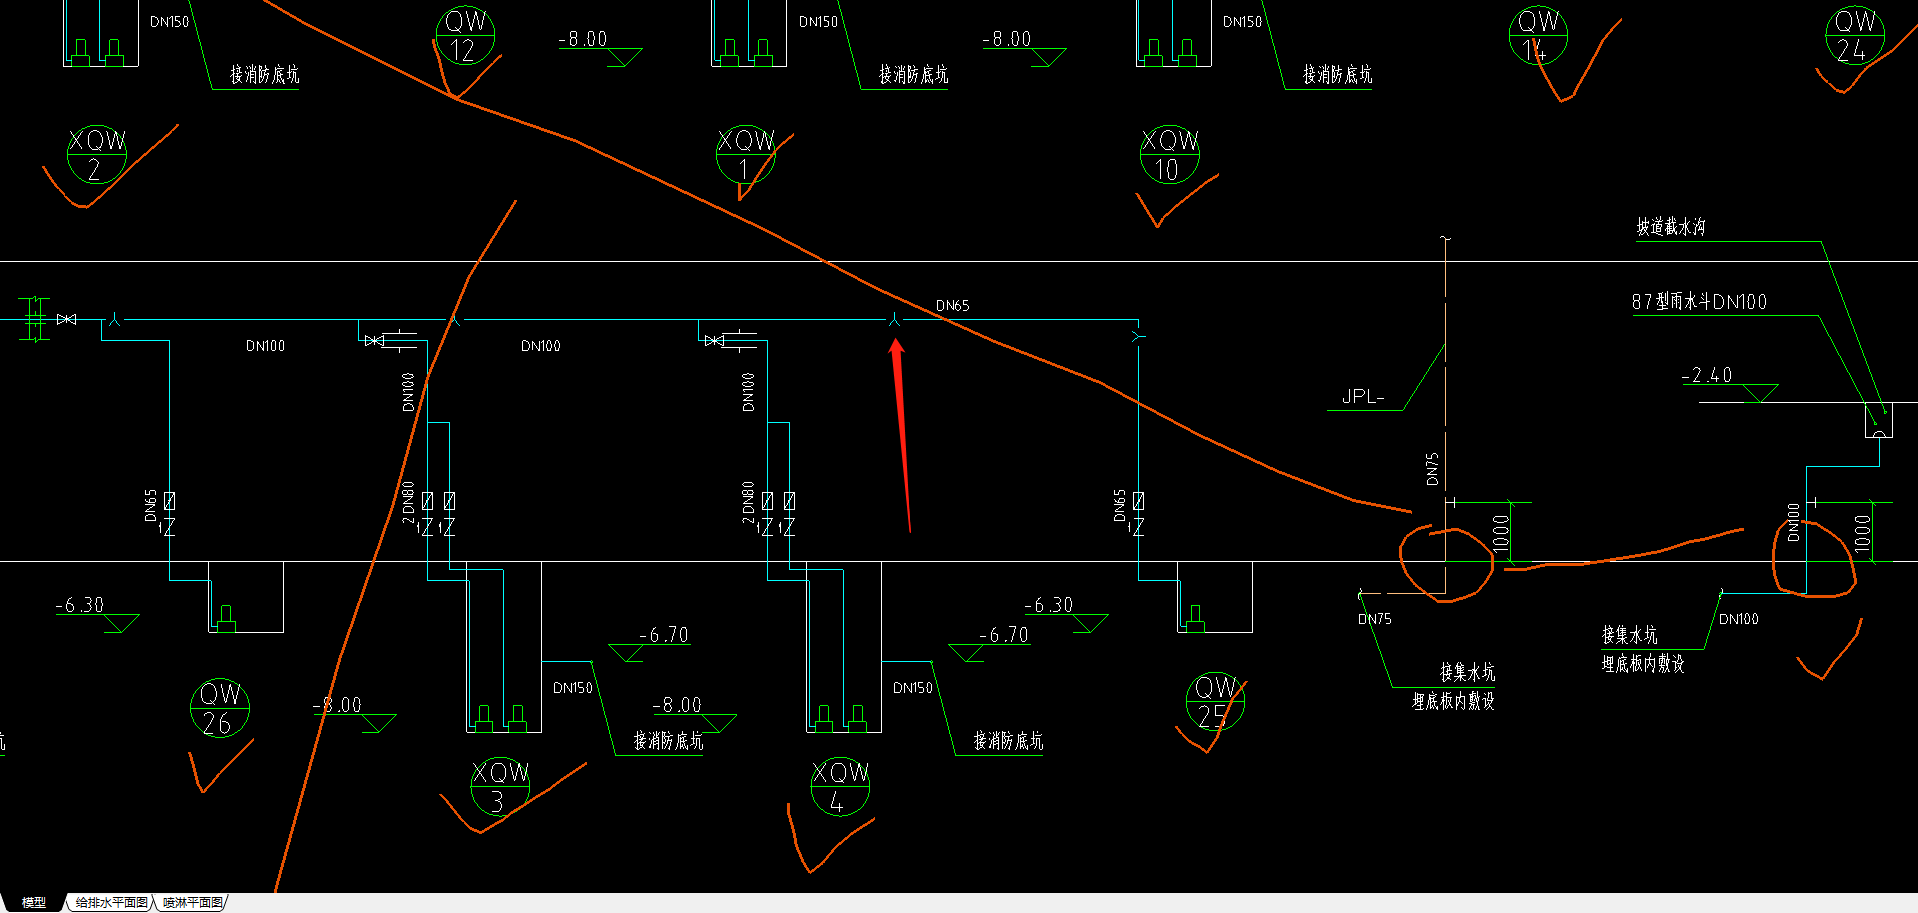Screen dimensions: 1918x913
Task: Select horizontal DN75 label above 接集水坑
Action: click(1375, 619)
